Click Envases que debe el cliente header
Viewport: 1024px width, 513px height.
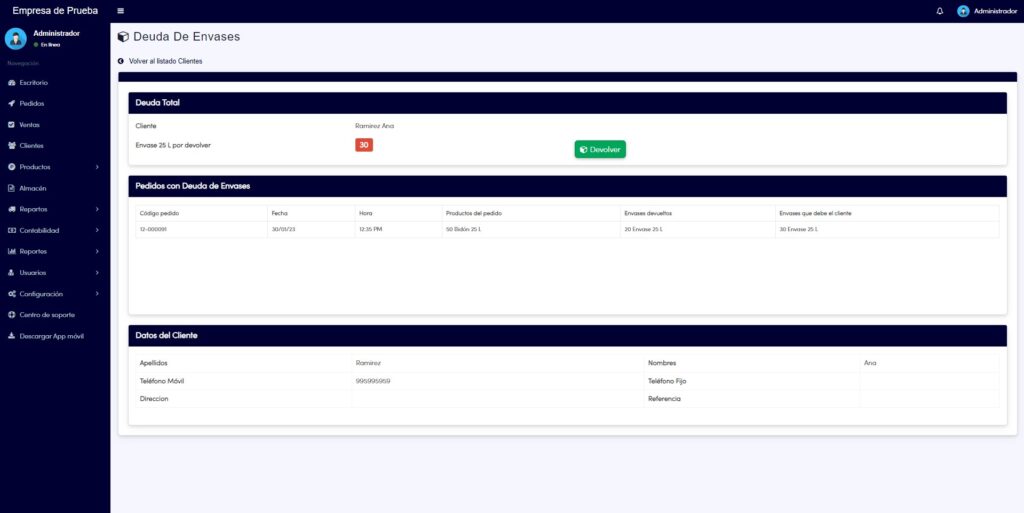pyautogui.click(x=887, y=213)
